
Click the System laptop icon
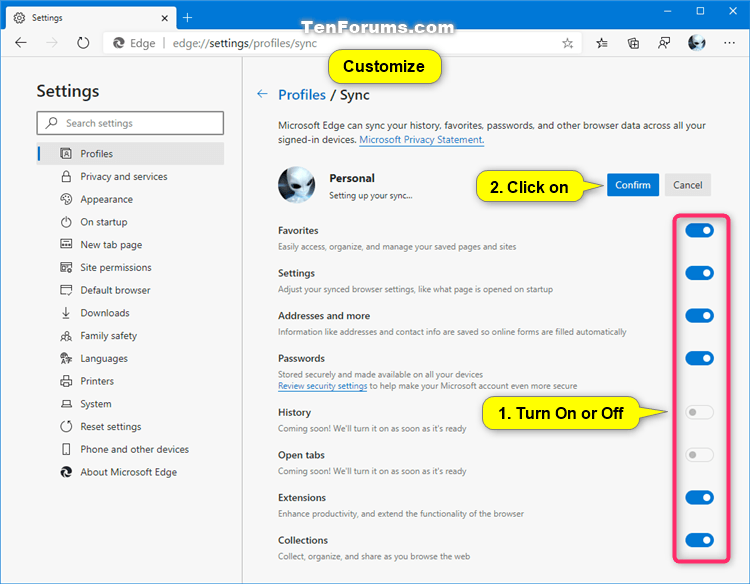[66, 404]
